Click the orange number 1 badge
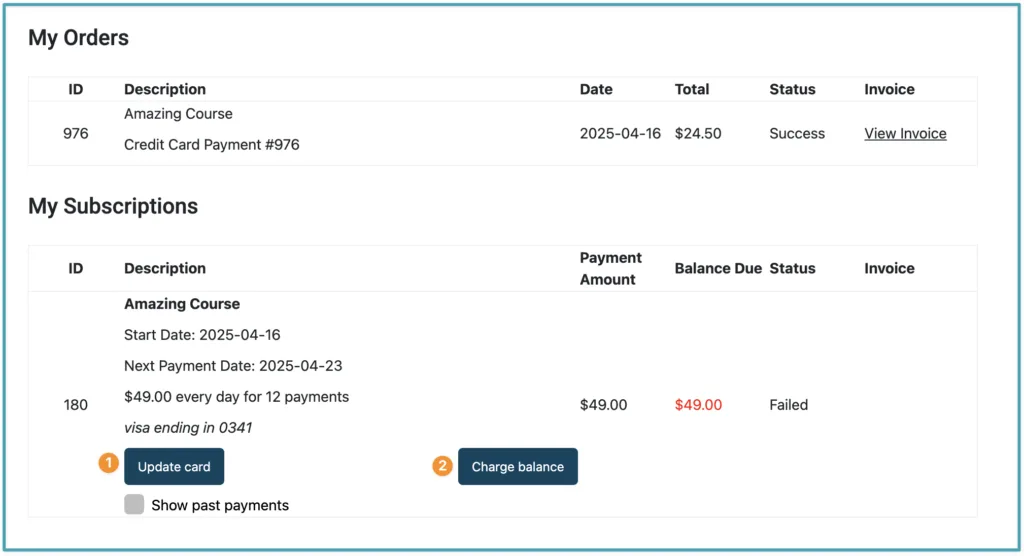 pyautogui.click(x=107, y=464)
